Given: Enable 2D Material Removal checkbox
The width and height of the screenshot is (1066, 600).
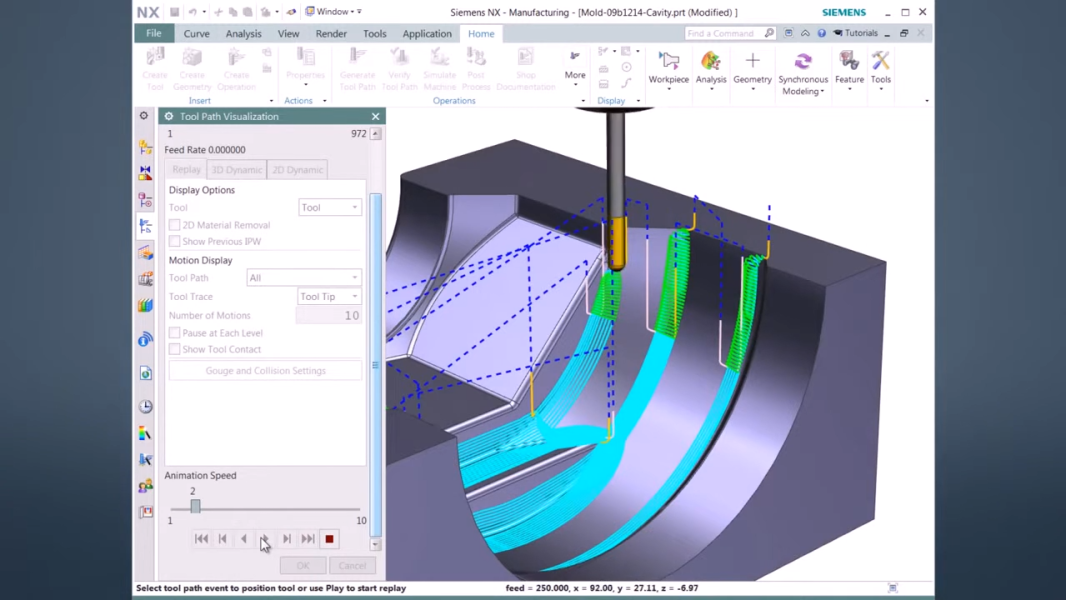Looking at the screenshot, I should [x=175, y=225].
